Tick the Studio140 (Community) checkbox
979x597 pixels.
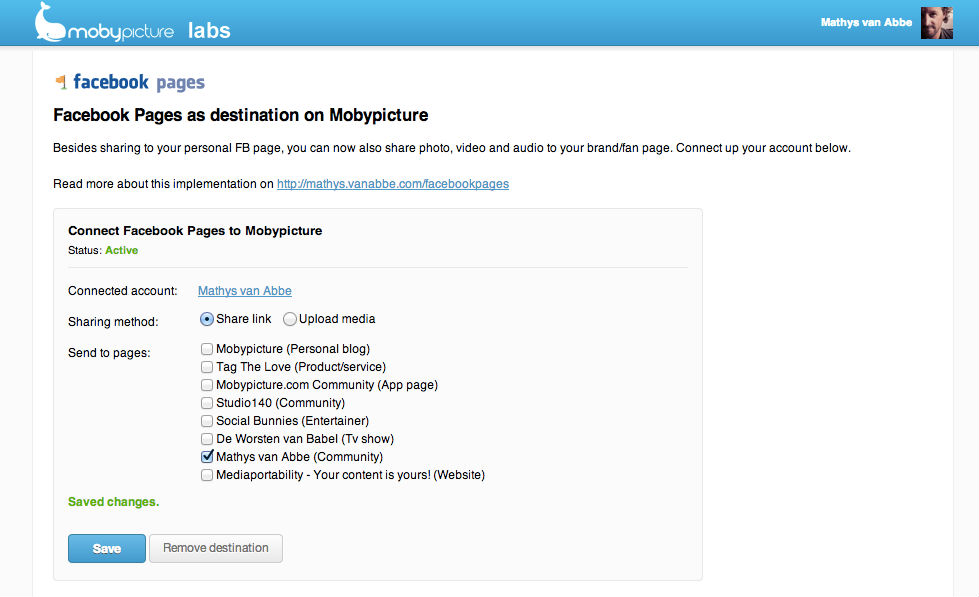tap(207, 403)
